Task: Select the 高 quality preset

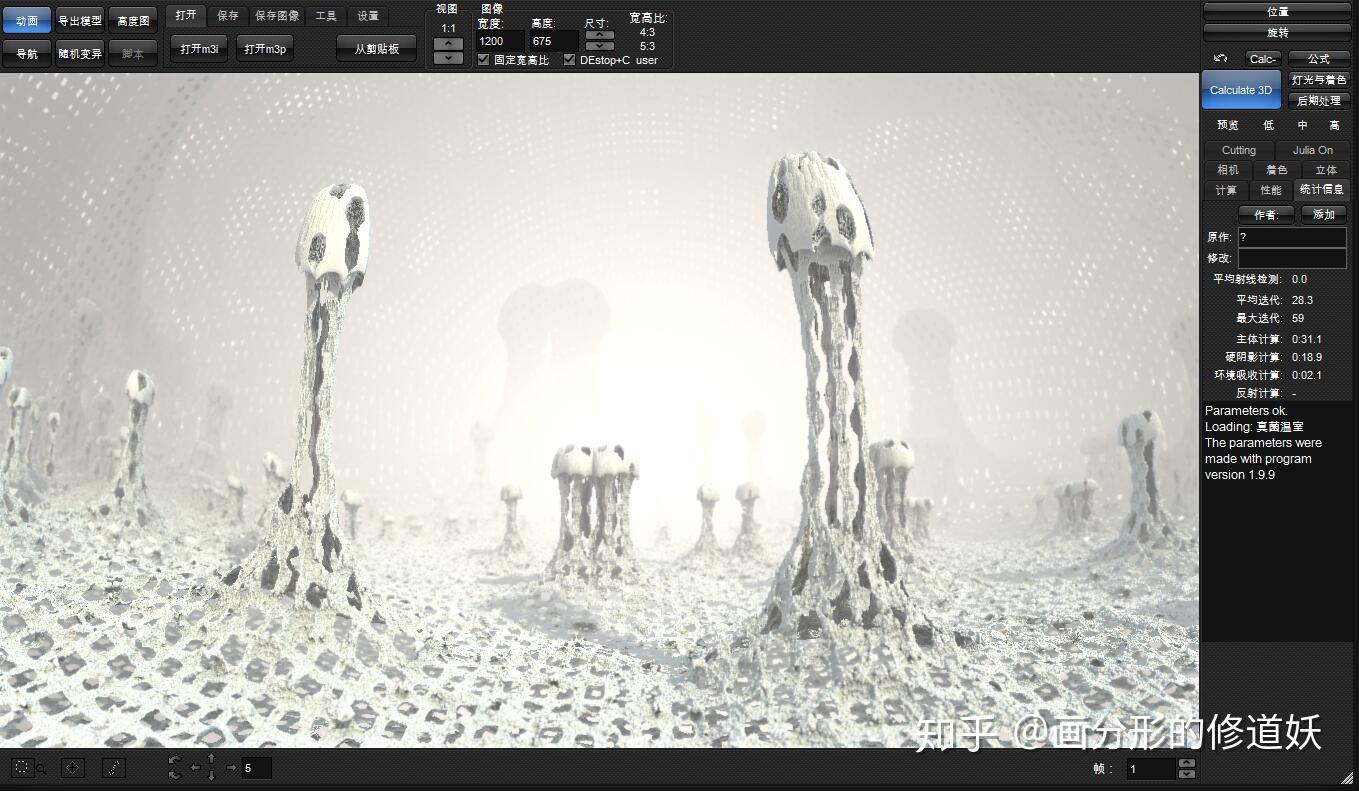Action: pos(1334,126)
